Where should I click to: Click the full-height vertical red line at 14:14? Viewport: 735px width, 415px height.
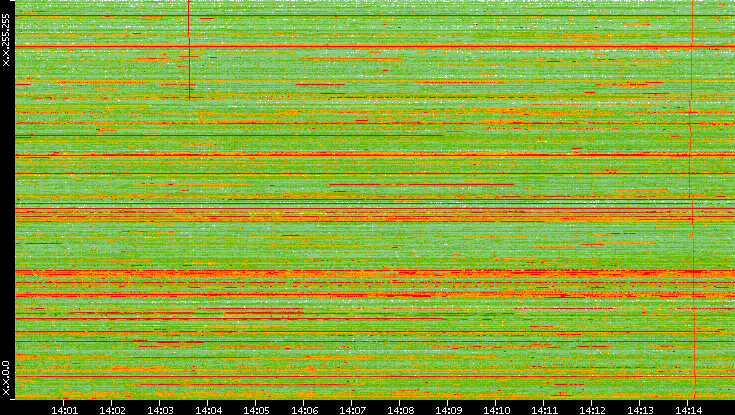pyautogui.click(x=692, y=199)
